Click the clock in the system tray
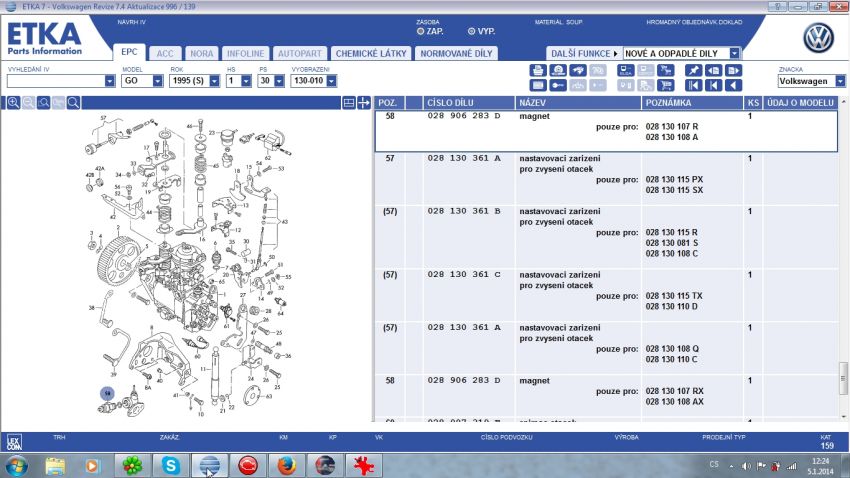 click(x=820, y=466)
